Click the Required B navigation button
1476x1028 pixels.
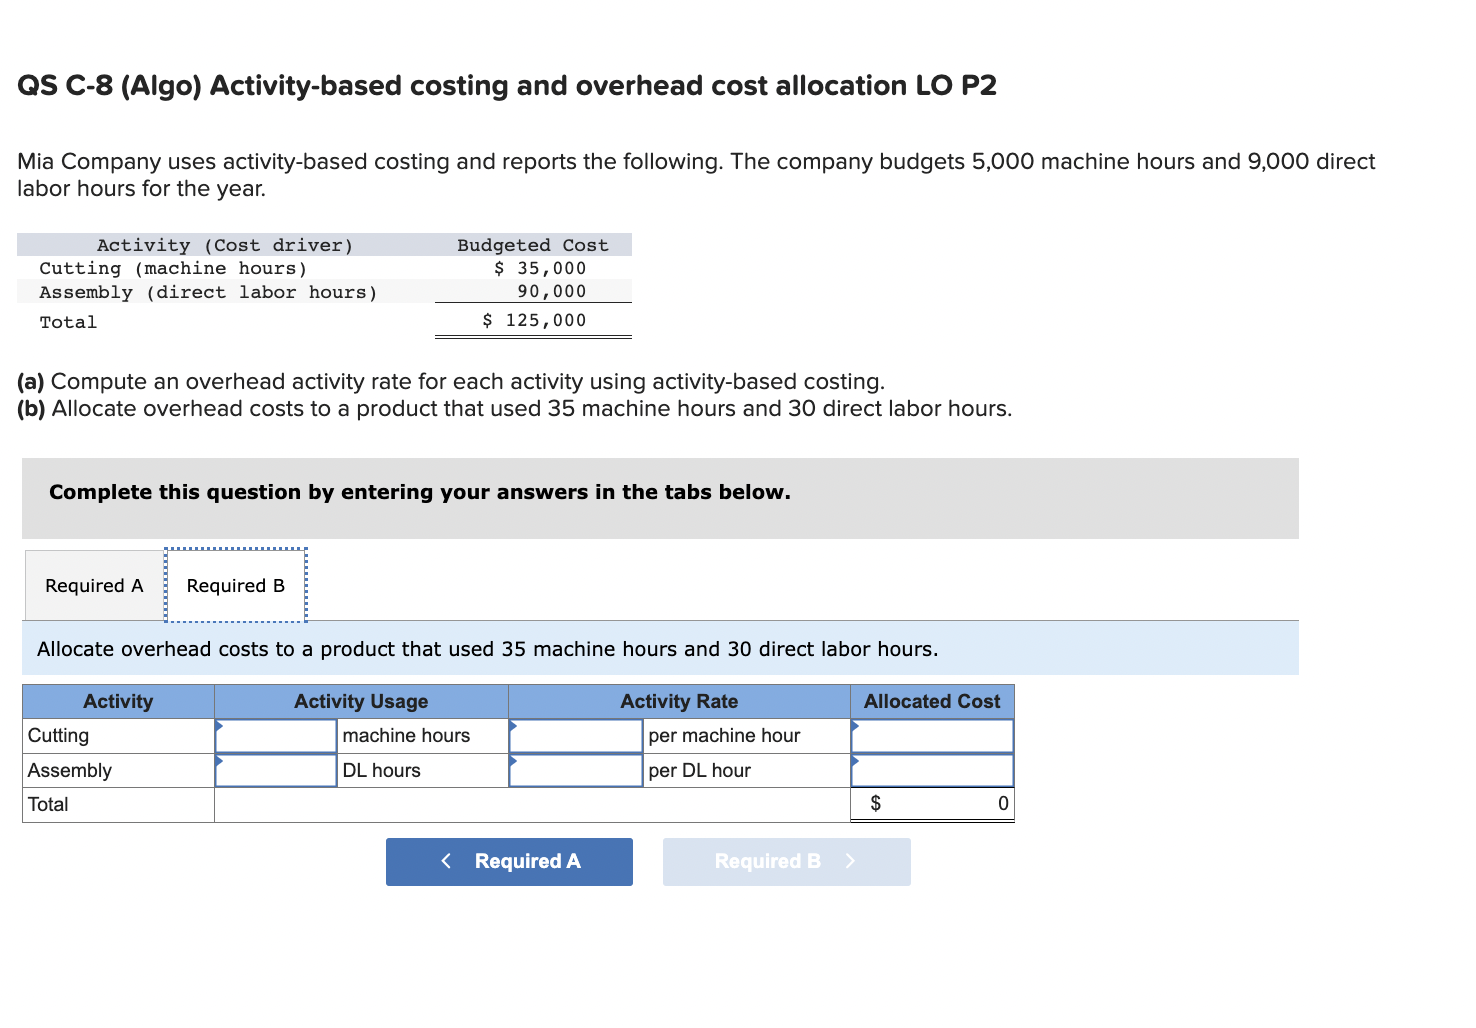(x=786, y=861)
